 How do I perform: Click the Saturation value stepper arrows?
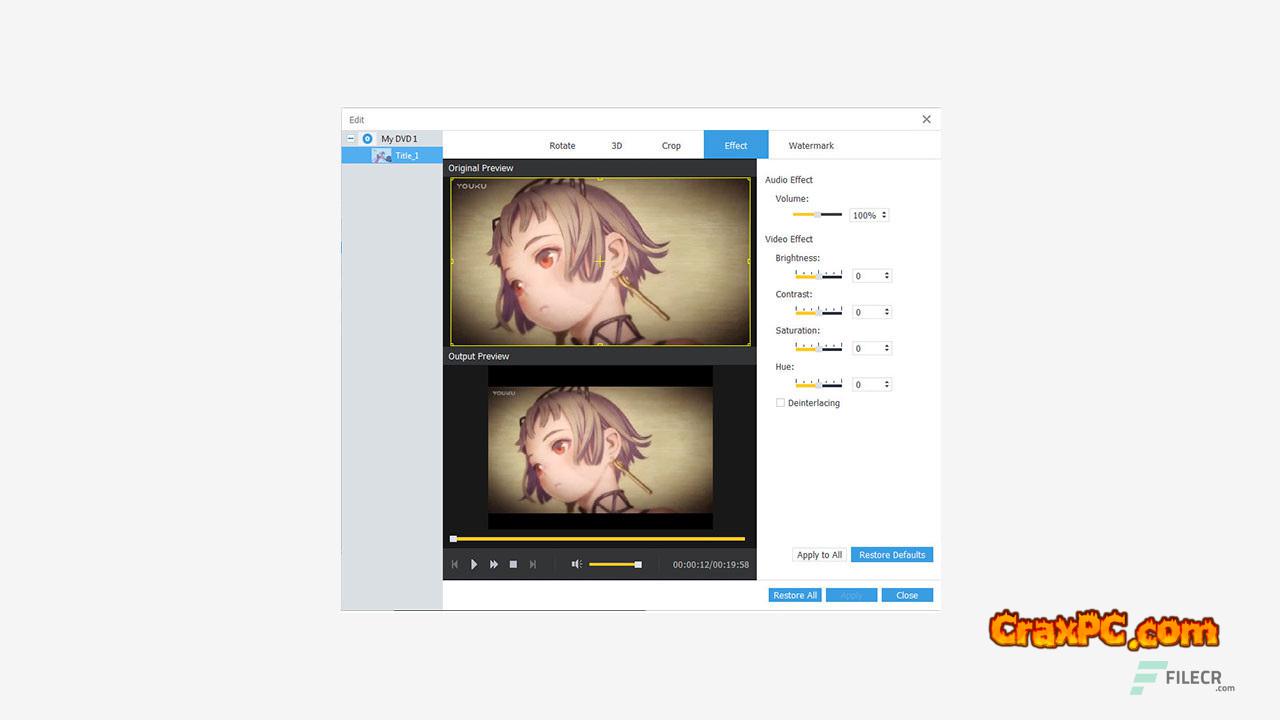pyautogui.click(x=887, y=348)
